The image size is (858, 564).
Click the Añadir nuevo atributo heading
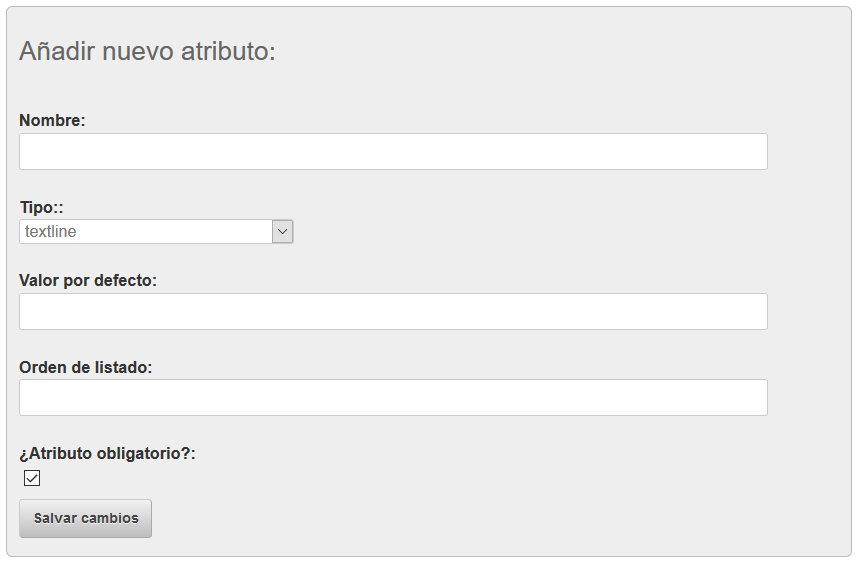click(147, 51)
